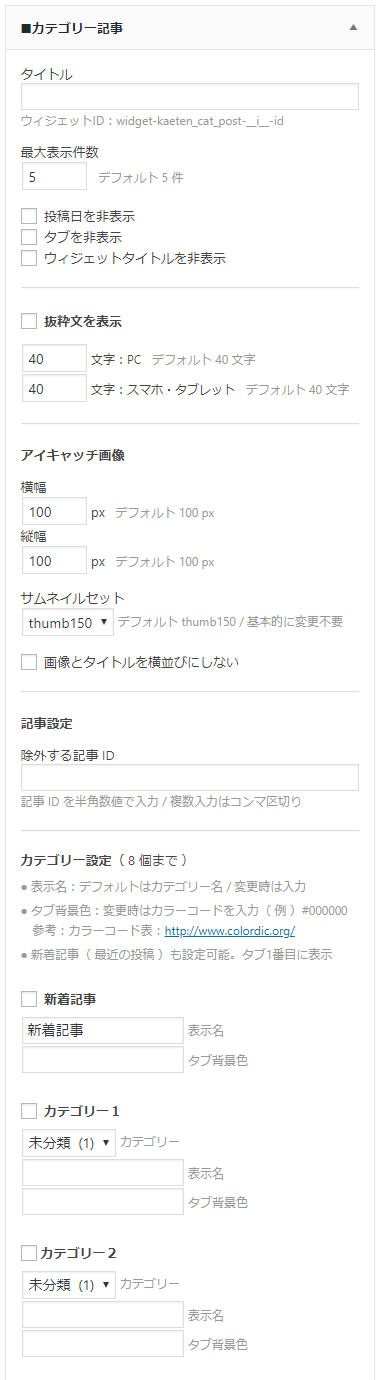Screen dimensions: 380x1380
Task: Enable 投稿日を非表示 checkbox
Action: click(x=29, y=216)
